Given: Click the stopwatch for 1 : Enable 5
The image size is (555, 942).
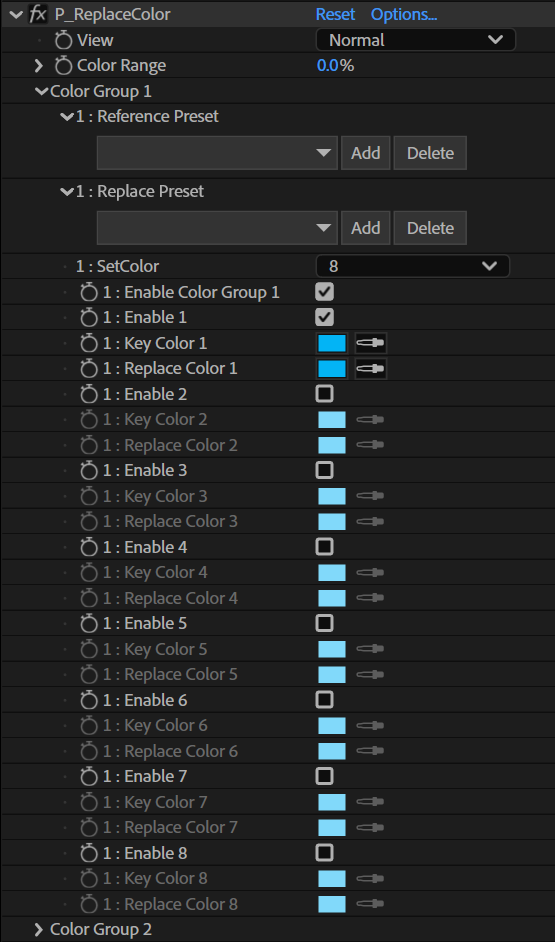Looking at the screenshot, I should [x=89, y=624].
